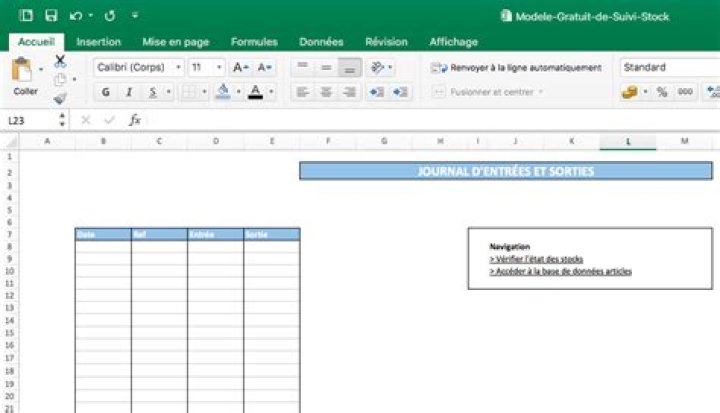This screenshot has height=413, width=720.
Task: Apply thousands separator 000 icon
Action: point(685,92)
